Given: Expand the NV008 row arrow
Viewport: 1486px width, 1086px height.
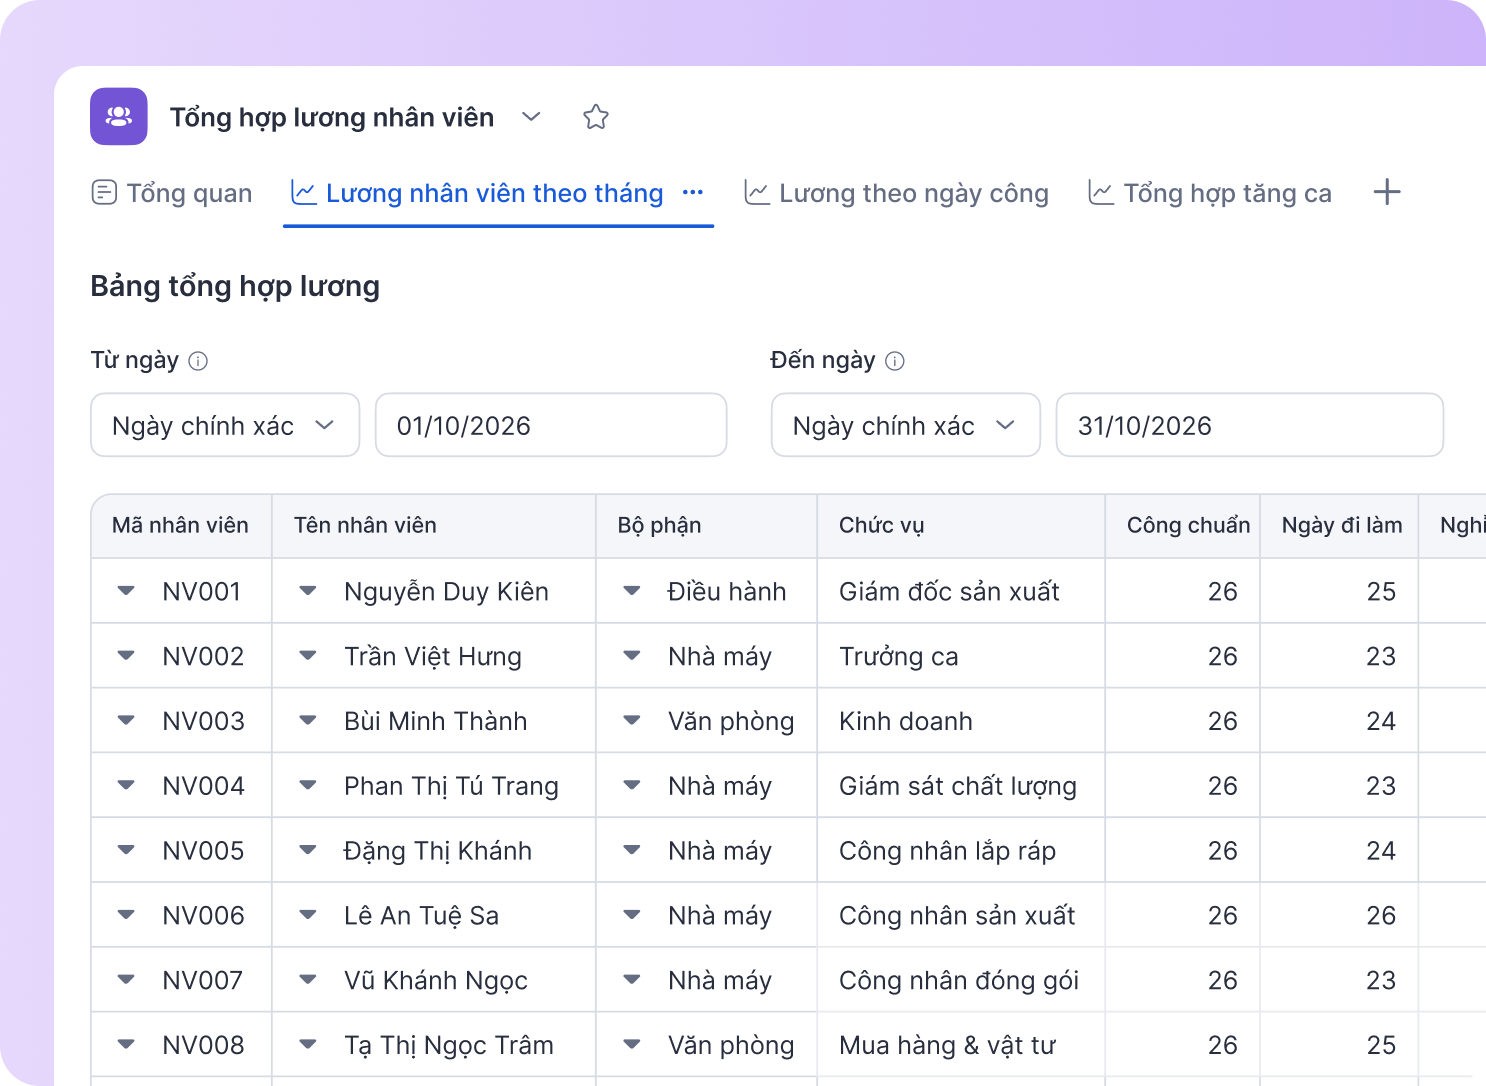Looking at the screenshot, I should [126, 1045].
